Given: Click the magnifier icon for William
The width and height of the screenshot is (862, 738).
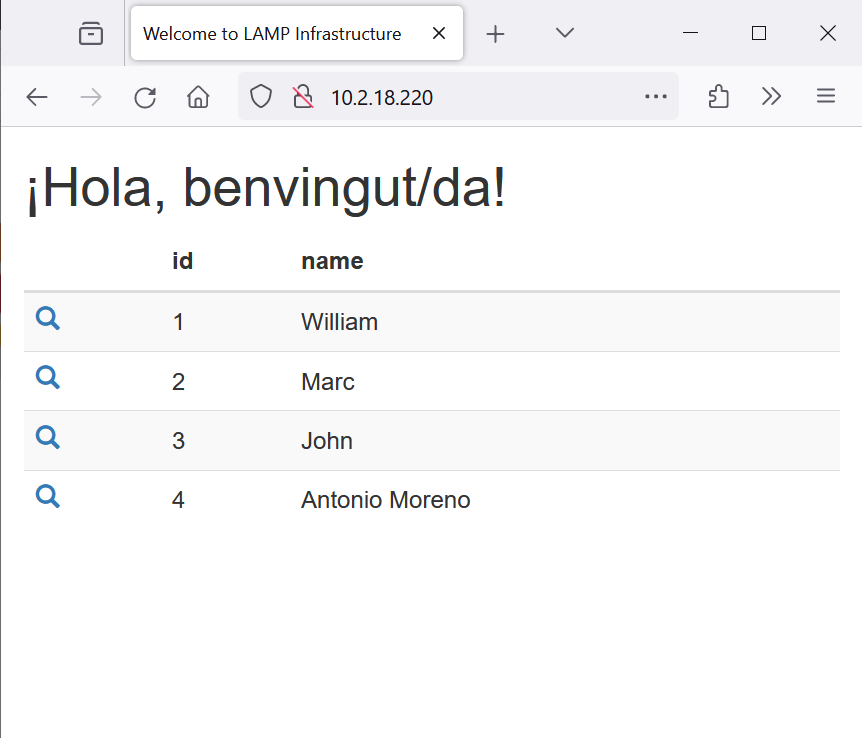Looking at the screenshot, I should (48, 319).
